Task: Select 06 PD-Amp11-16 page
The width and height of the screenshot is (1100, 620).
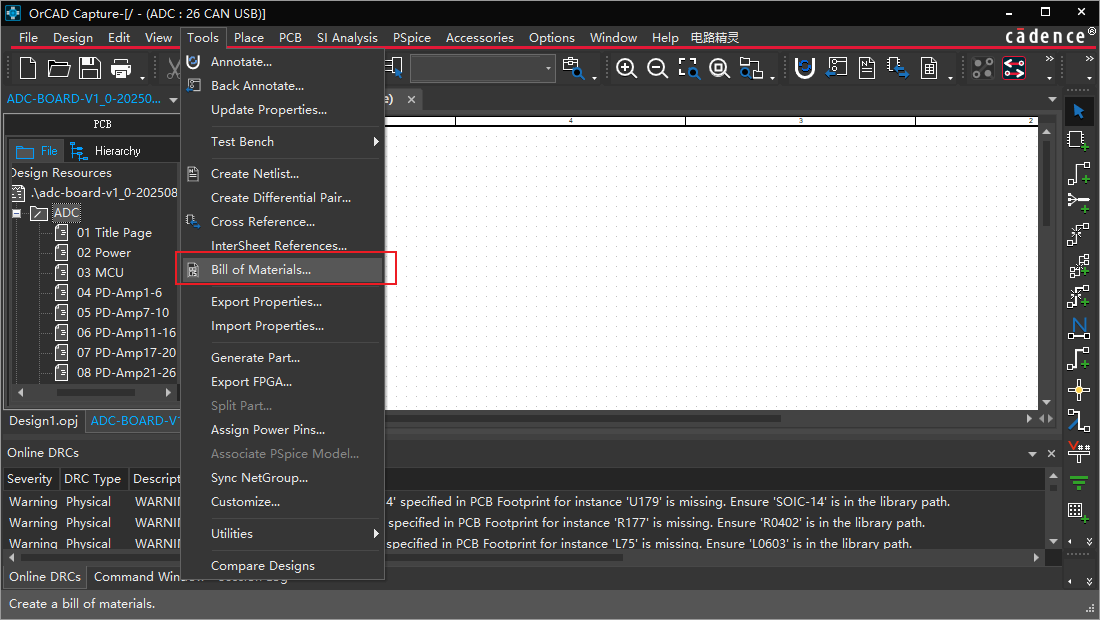Action: (x=126, y=332)
